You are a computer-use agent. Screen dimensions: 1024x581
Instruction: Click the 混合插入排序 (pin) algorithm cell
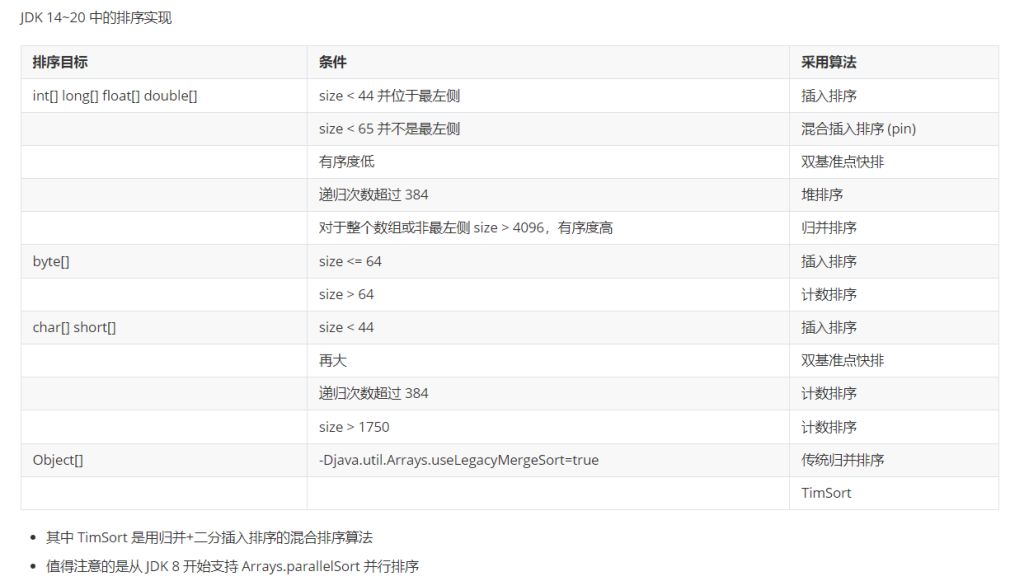point(858,129)
